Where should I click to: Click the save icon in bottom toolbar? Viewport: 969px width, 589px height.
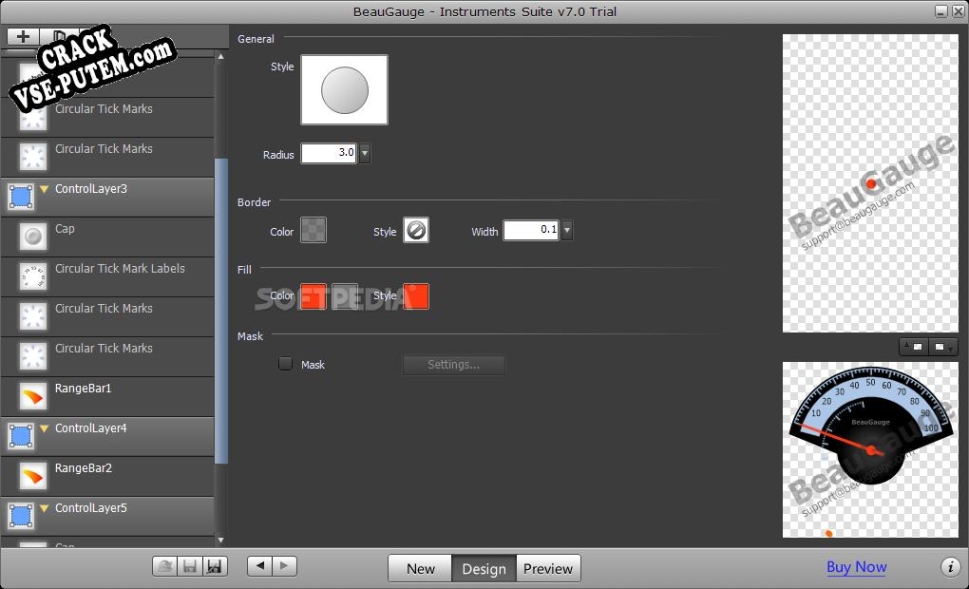(x=190, y=566)
